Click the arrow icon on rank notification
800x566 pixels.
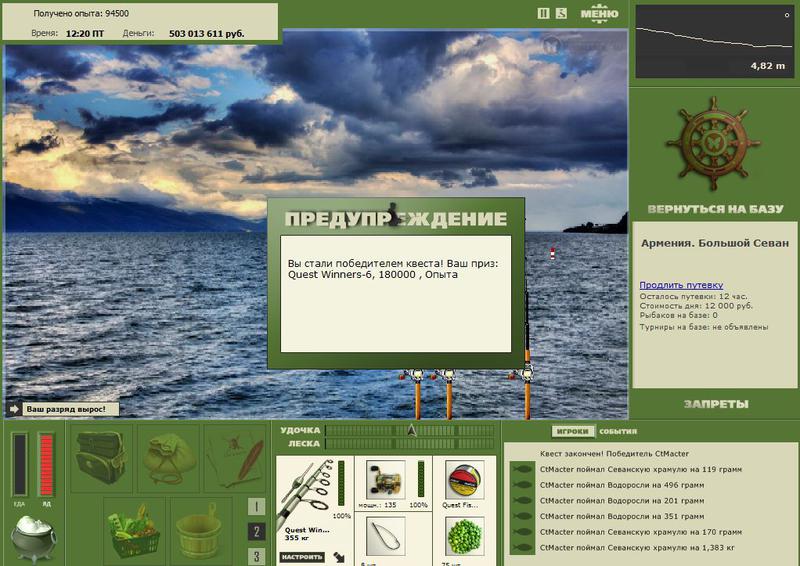point(14,409)
